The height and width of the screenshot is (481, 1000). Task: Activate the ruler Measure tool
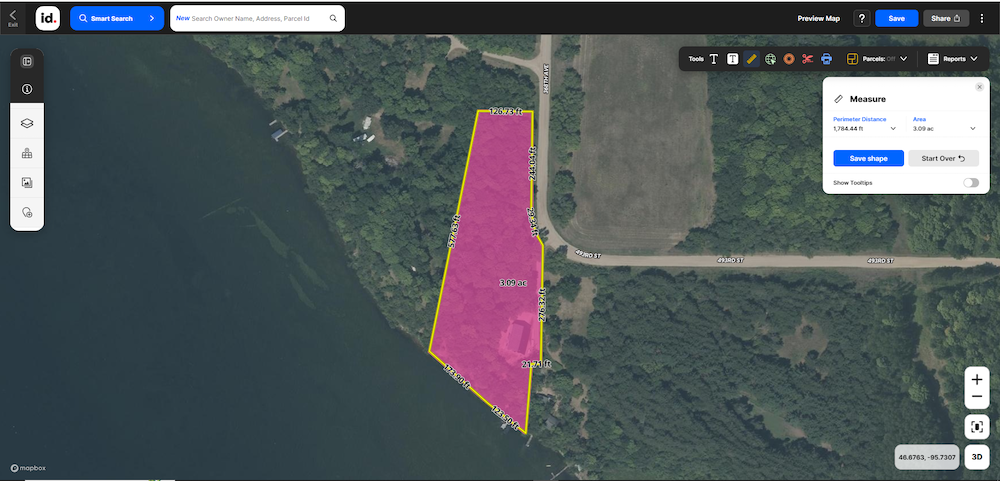click(x=751, y=59)
